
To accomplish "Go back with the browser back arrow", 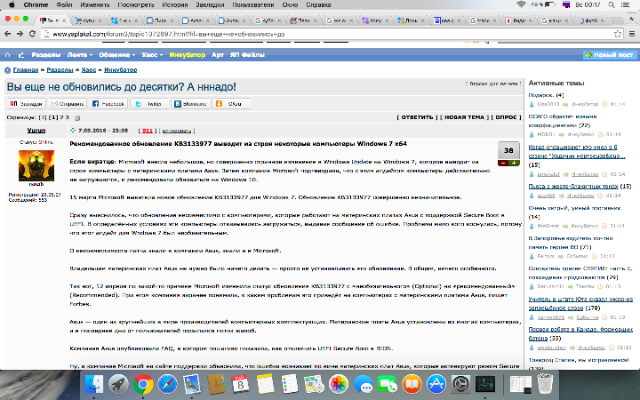I will click(7, 34).
